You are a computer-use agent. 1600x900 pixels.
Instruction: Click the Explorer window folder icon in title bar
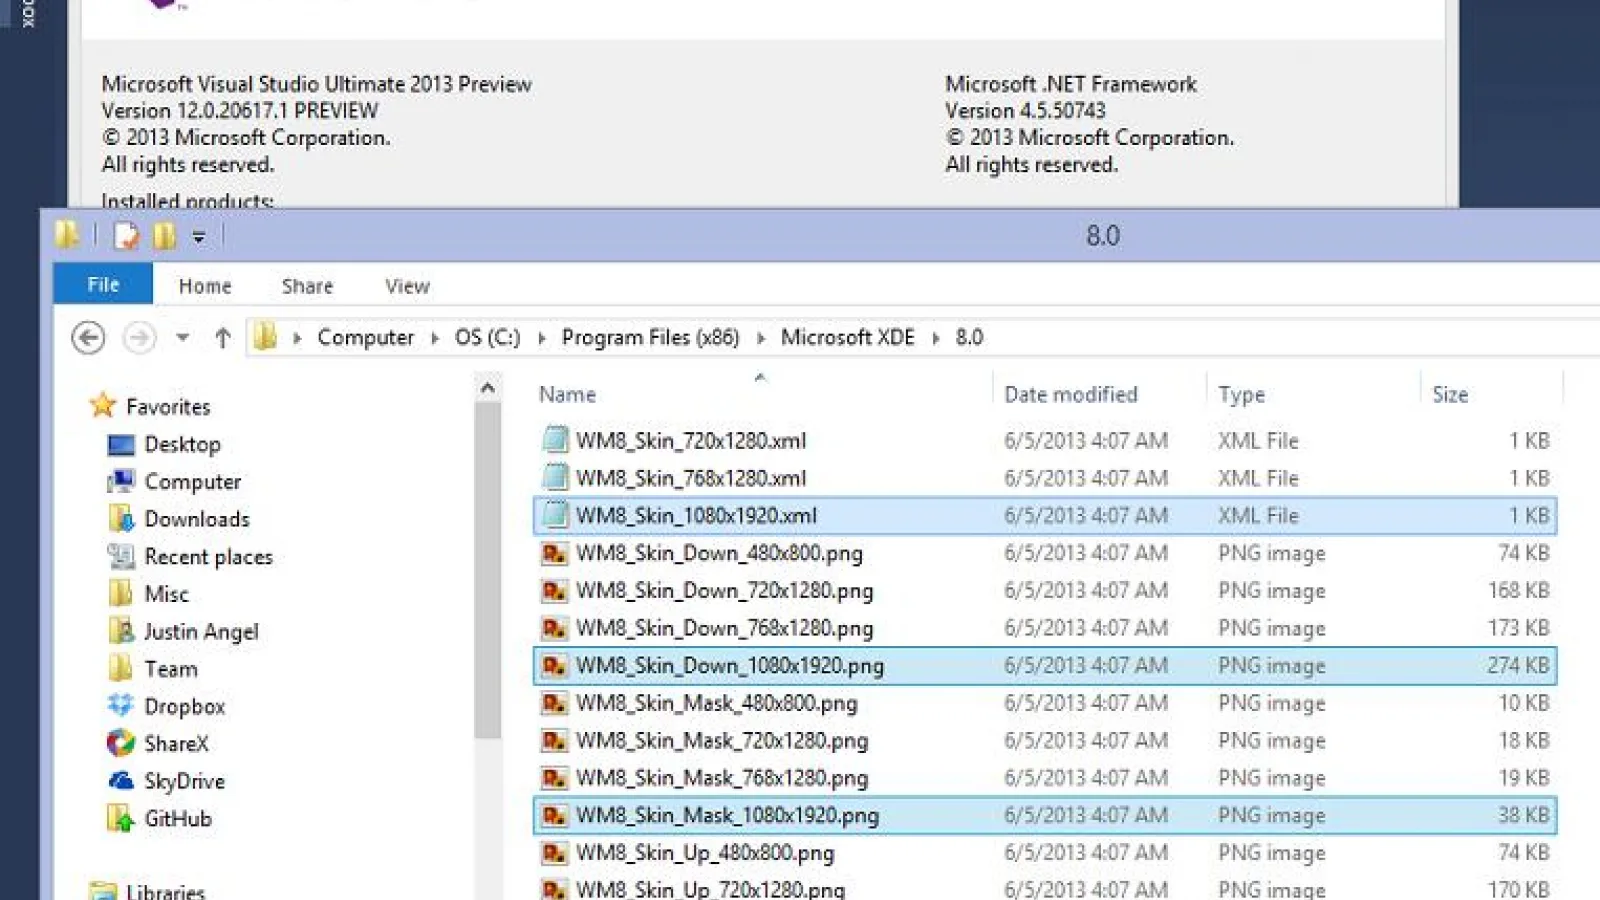[x=67, y=235]
